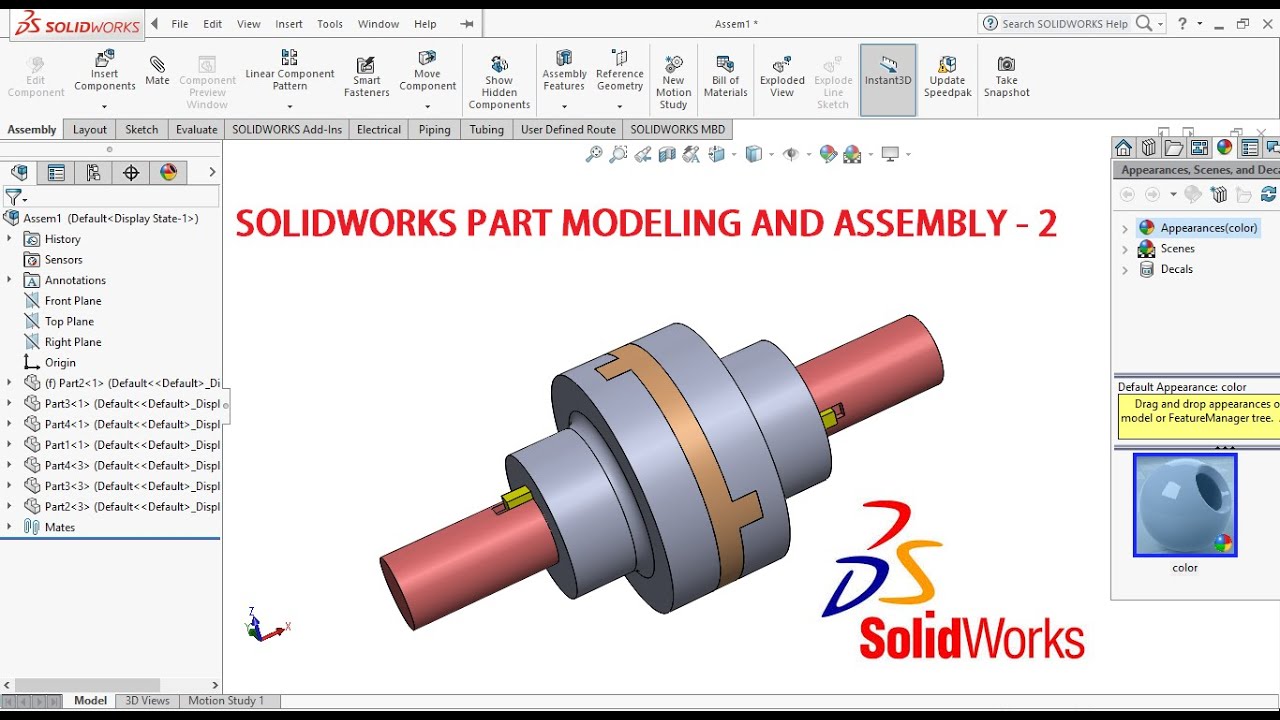
Task: Toggle the Instant3D button
Action: click(888, 80)
